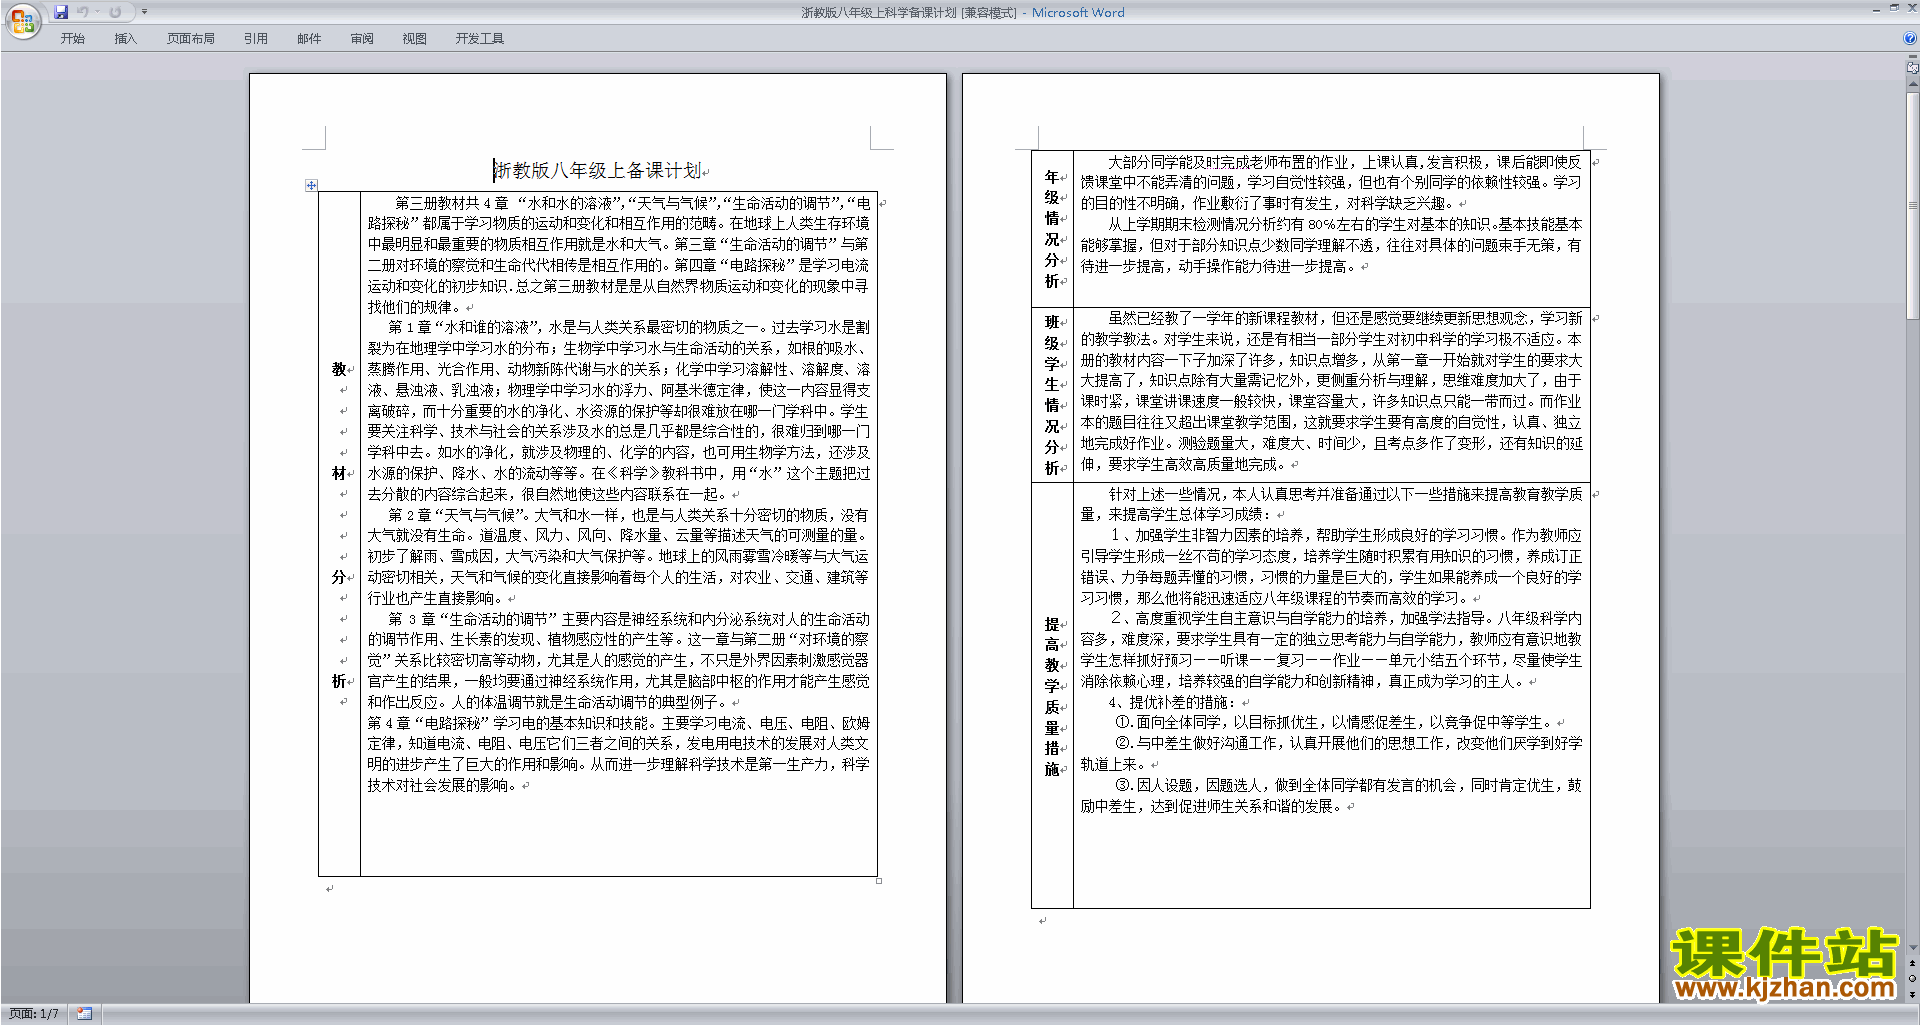Click the 教 character in left table column
The height and width of the screenshot is (1025, 1920).
pyautogui.click(x=339, y=369)
